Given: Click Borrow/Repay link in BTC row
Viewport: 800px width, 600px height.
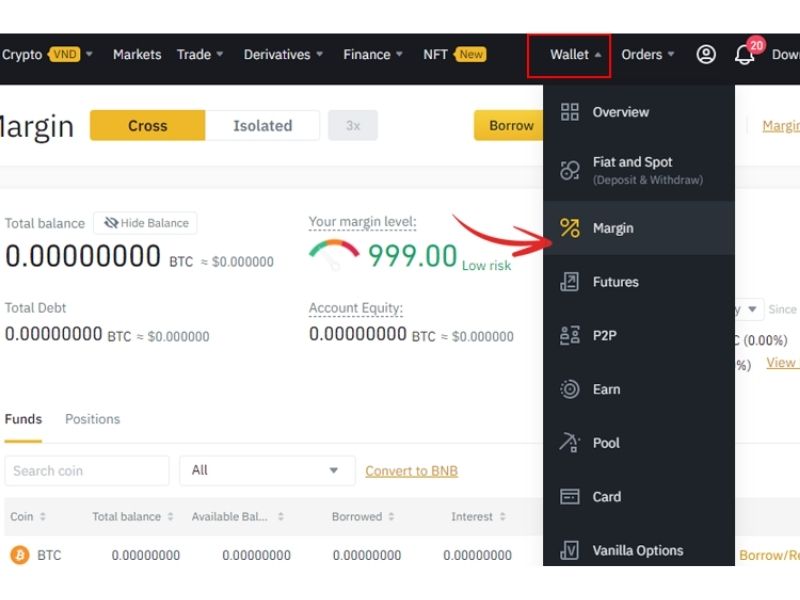Looking at the screenshot, I should [x=769, y=555].
